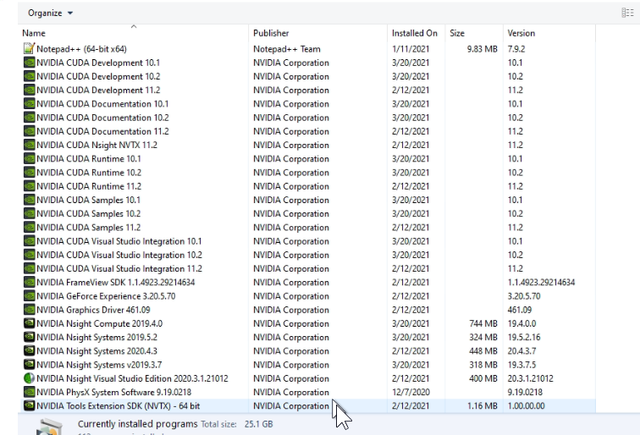The width and height of the screenshot is (640, 435).
Task: Click the Notepad++ (64-bit x64) icon
Action: [x=29, y=49]
